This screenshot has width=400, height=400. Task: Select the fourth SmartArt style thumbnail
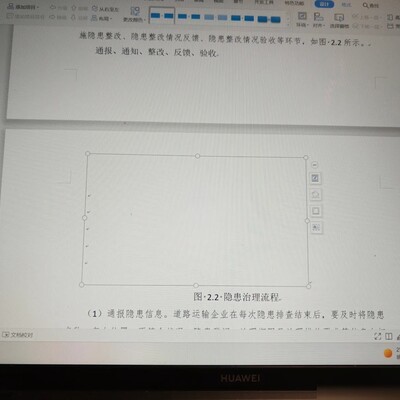click(x=242, y=18)
